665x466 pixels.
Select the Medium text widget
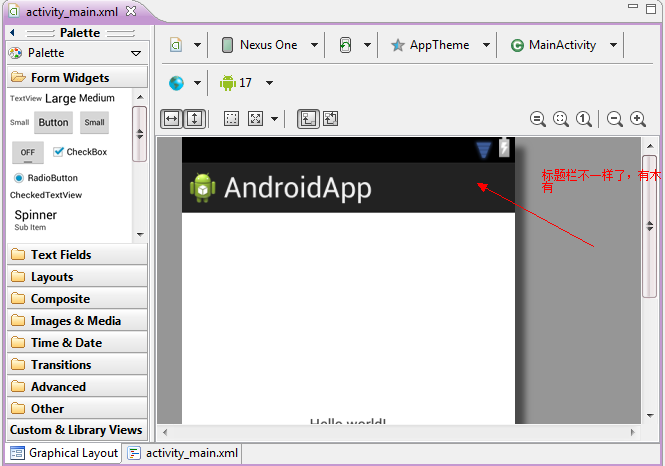[97, 98]
